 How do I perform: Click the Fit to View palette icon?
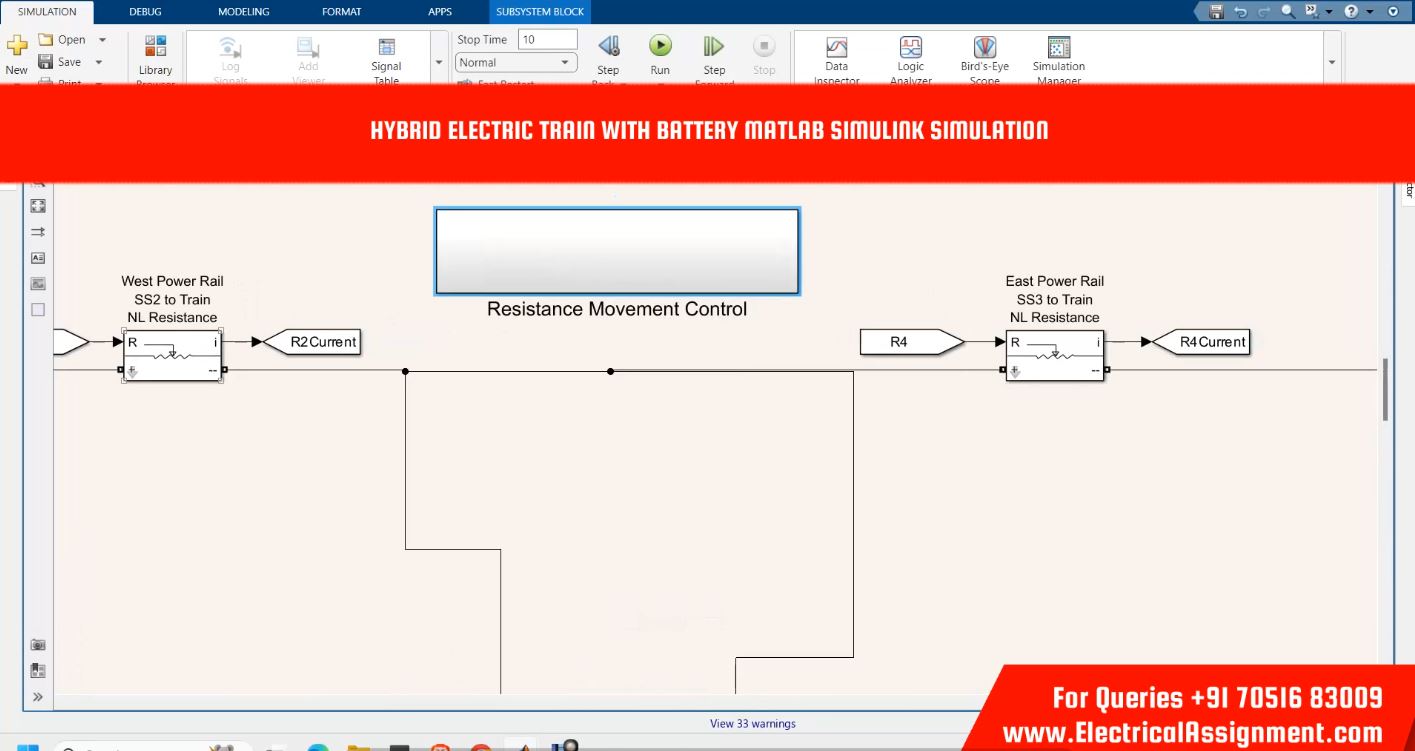[38, 205]
